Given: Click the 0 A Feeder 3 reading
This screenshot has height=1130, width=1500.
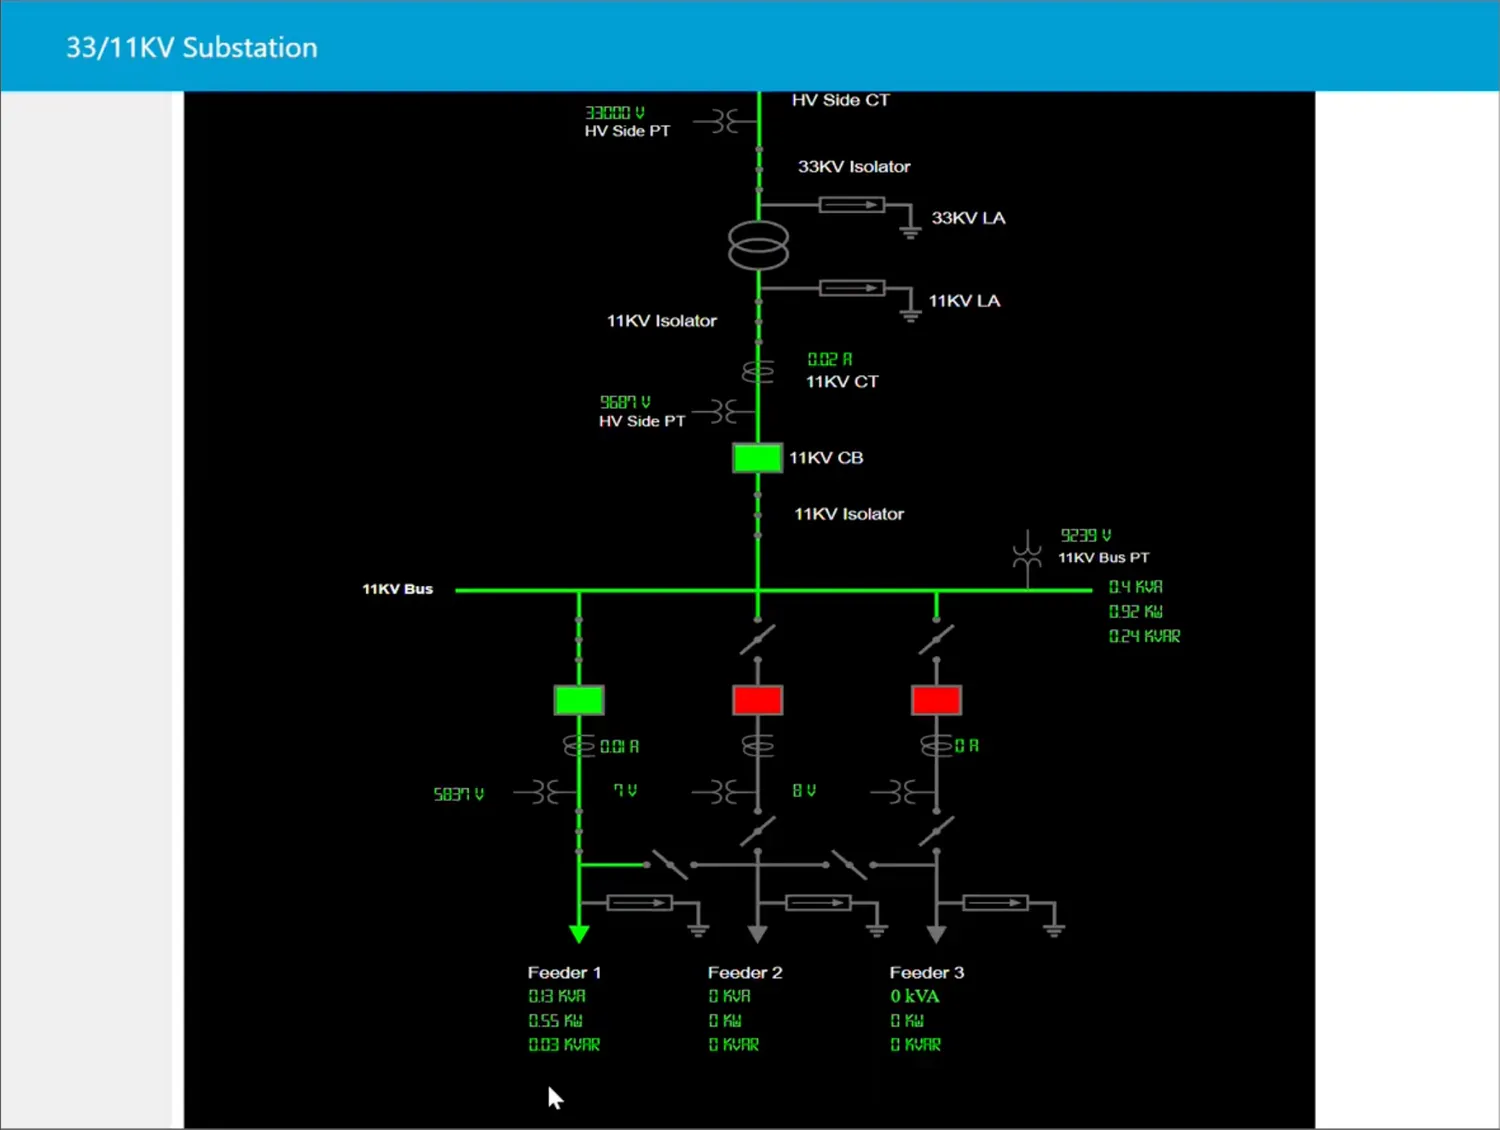Looking at the screenshot, I should (x=967, y=746).
